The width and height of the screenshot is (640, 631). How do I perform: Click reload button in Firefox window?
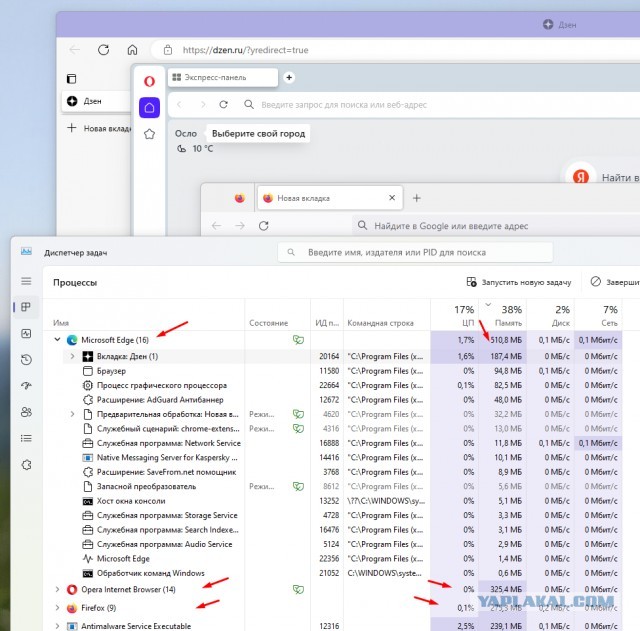click(264, 226)
